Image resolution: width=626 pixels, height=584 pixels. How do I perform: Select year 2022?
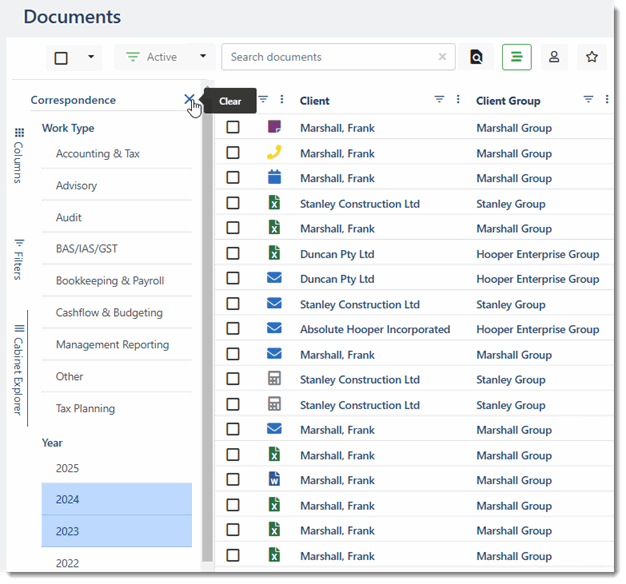(x=117, y=563)
